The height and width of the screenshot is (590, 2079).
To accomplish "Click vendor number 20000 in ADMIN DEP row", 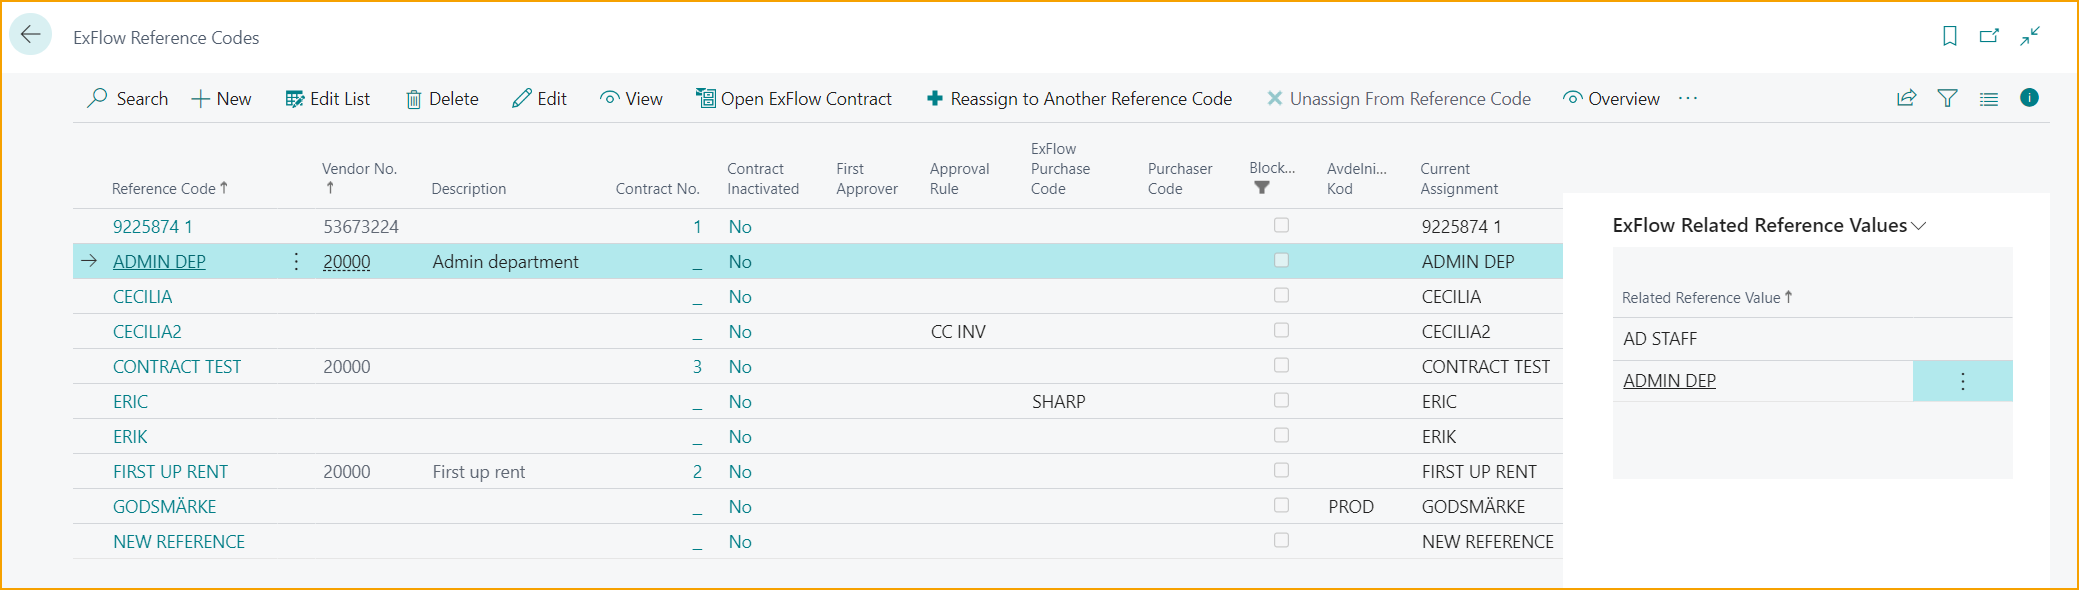I will click(x=346, y=262).
